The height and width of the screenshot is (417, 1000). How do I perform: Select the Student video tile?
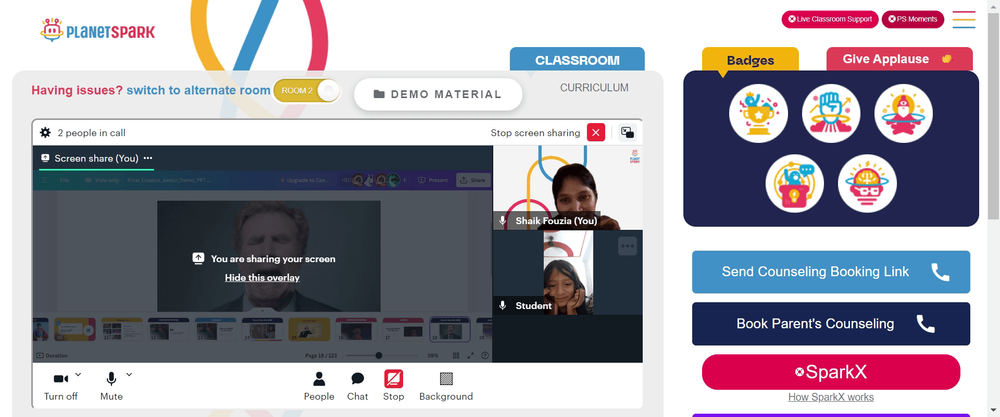tap(568, 272)
